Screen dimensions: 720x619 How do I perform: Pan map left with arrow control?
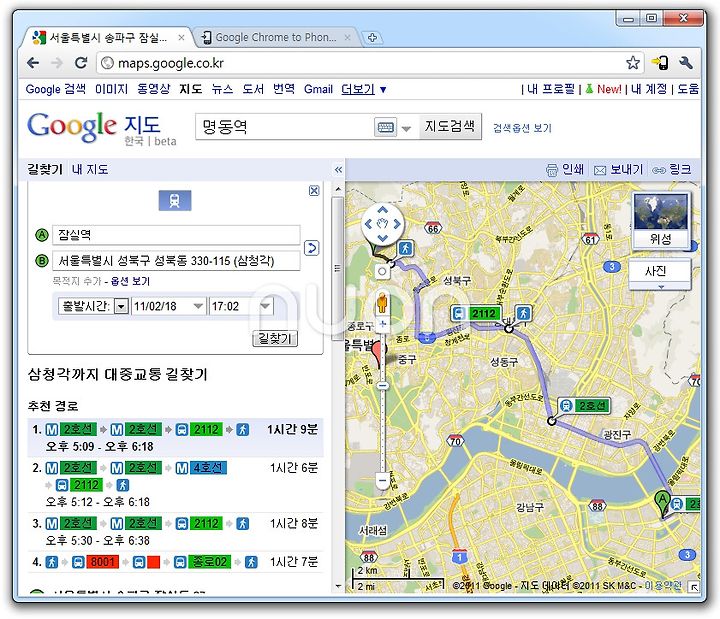[368, 224]
